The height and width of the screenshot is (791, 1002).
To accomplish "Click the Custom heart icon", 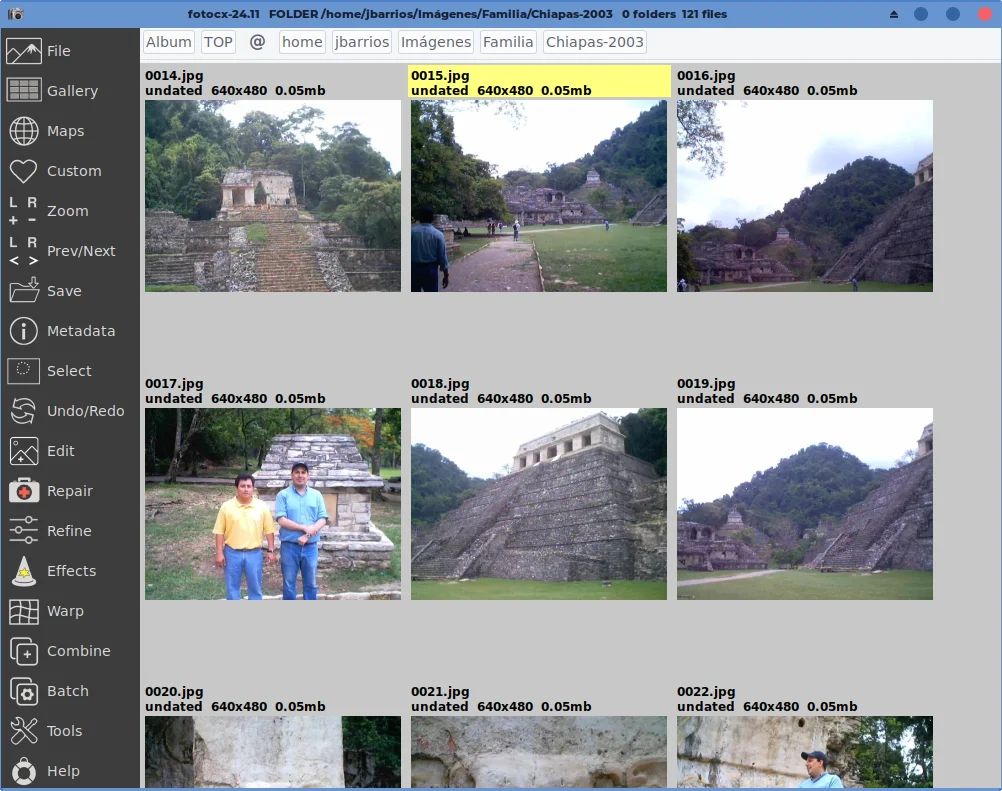I will 24,171.
